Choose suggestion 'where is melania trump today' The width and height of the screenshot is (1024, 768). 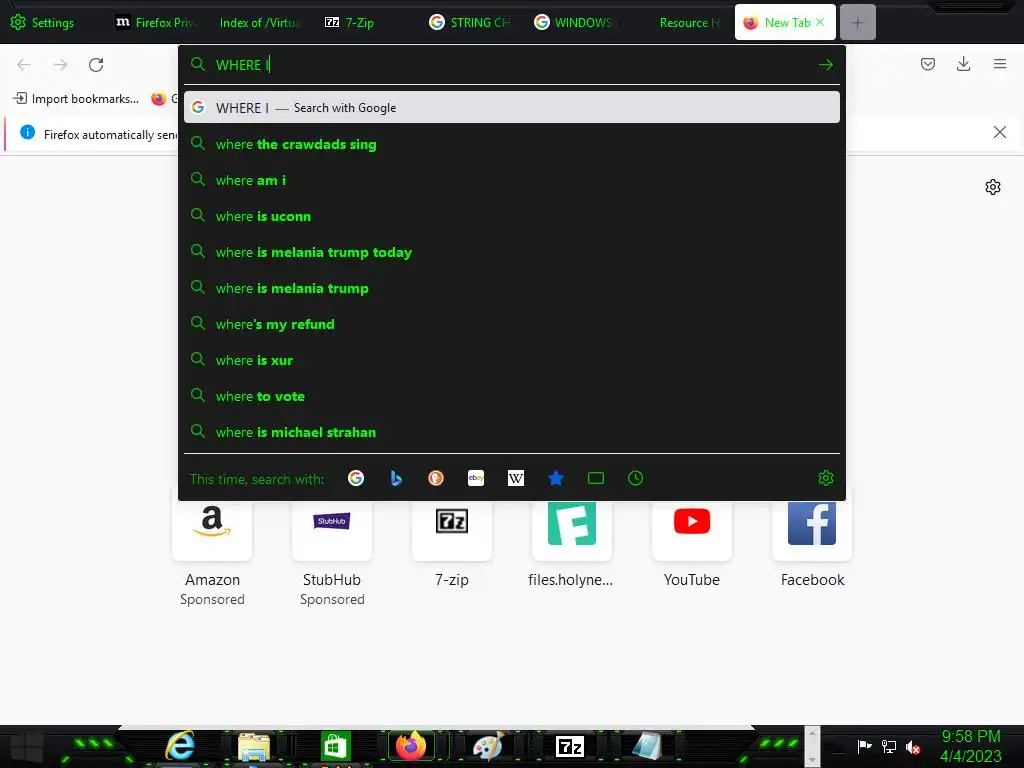511,252
